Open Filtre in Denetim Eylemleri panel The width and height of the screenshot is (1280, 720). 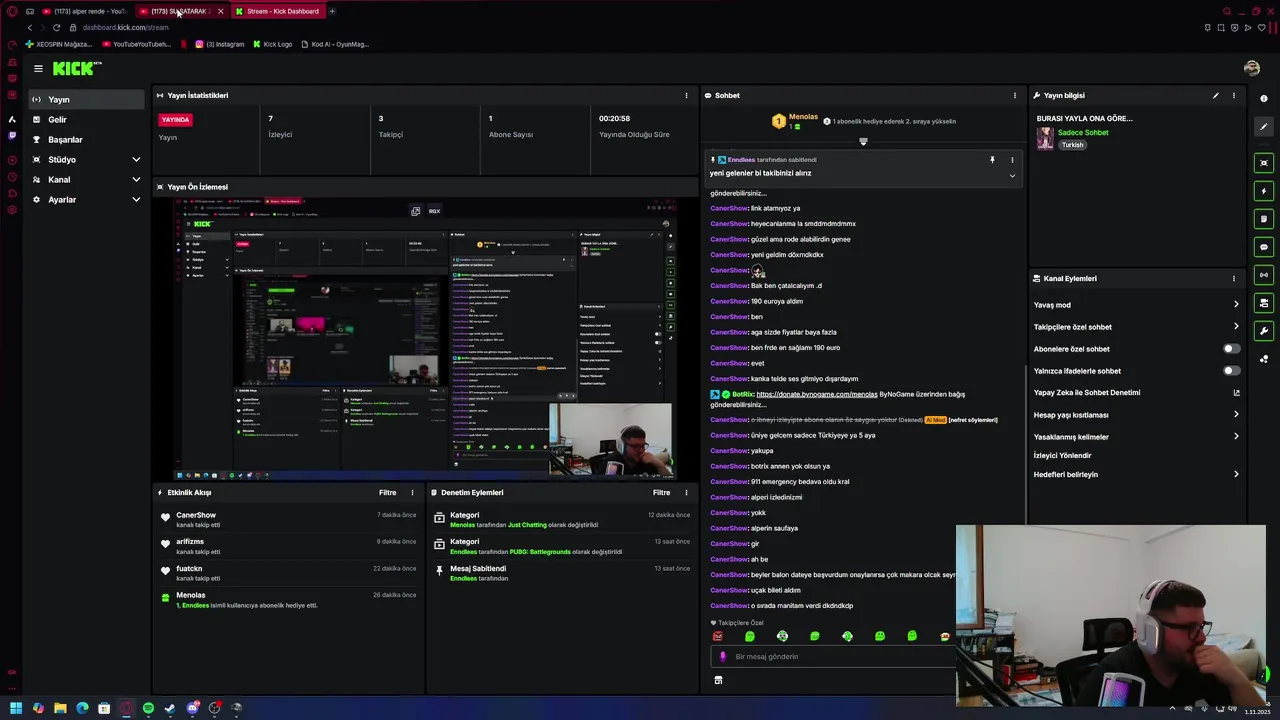click(661, 492)
